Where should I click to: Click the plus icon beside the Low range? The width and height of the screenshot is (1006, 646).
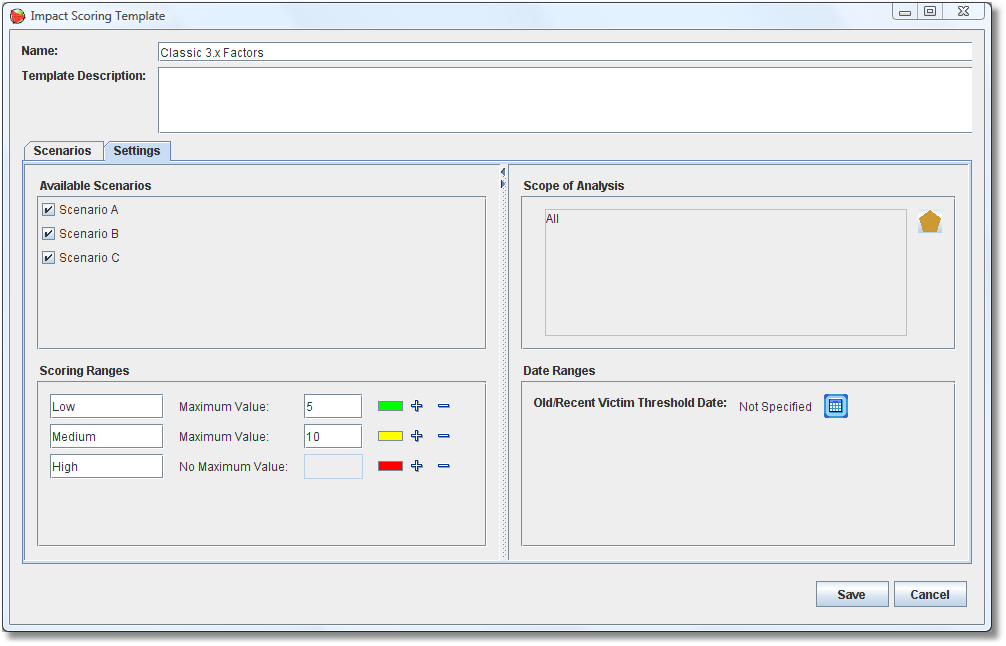pos(417,406)
